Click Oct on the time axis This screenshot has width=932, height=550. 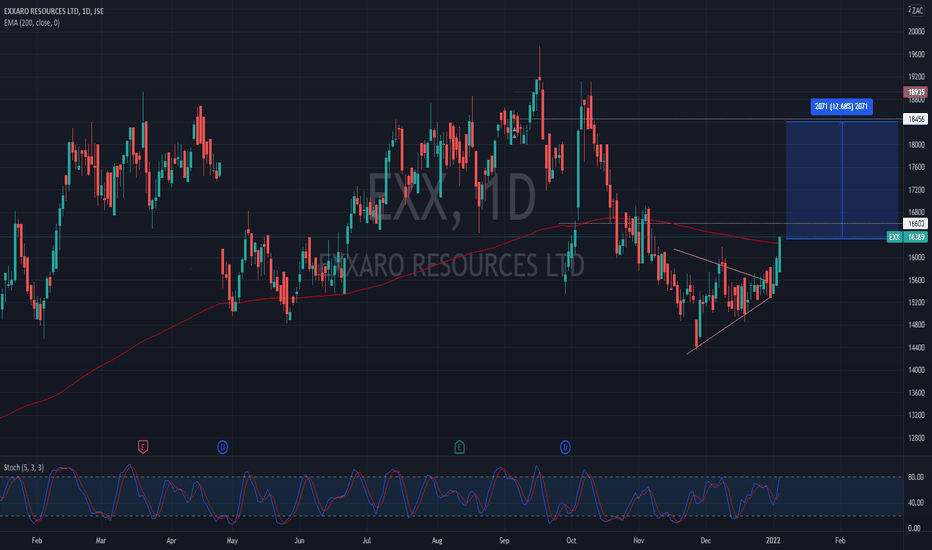tap(571, 540)
